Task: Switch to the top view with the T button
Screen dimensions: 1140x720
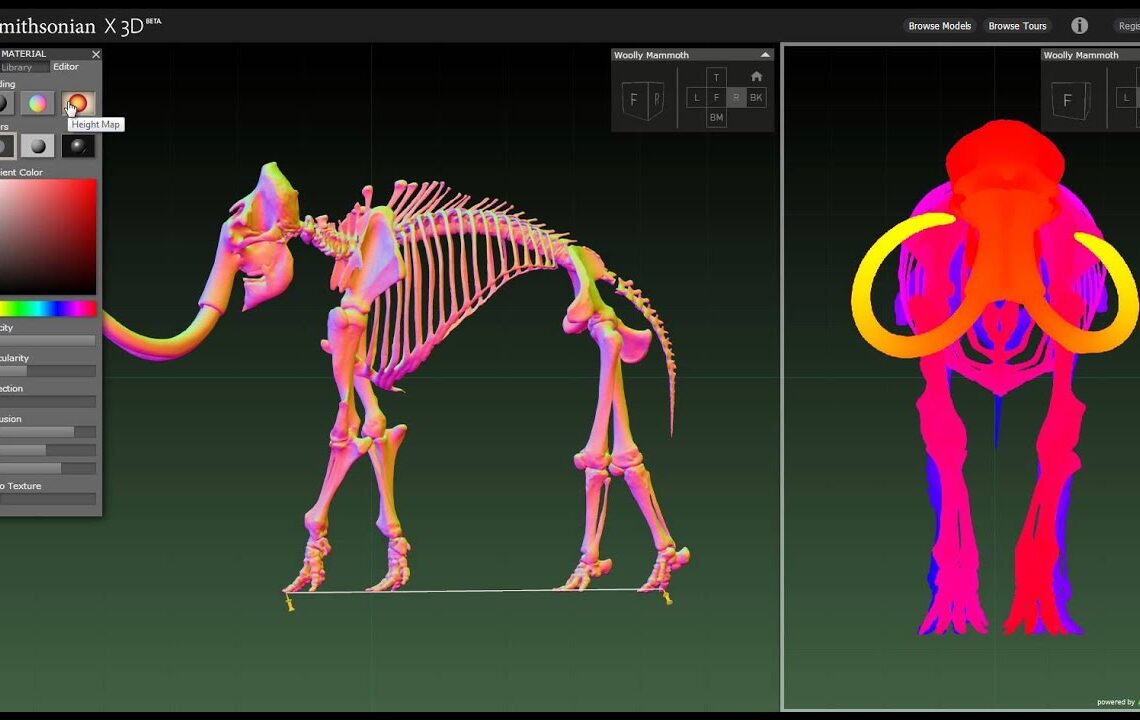Action: click(x=716, y=76)
